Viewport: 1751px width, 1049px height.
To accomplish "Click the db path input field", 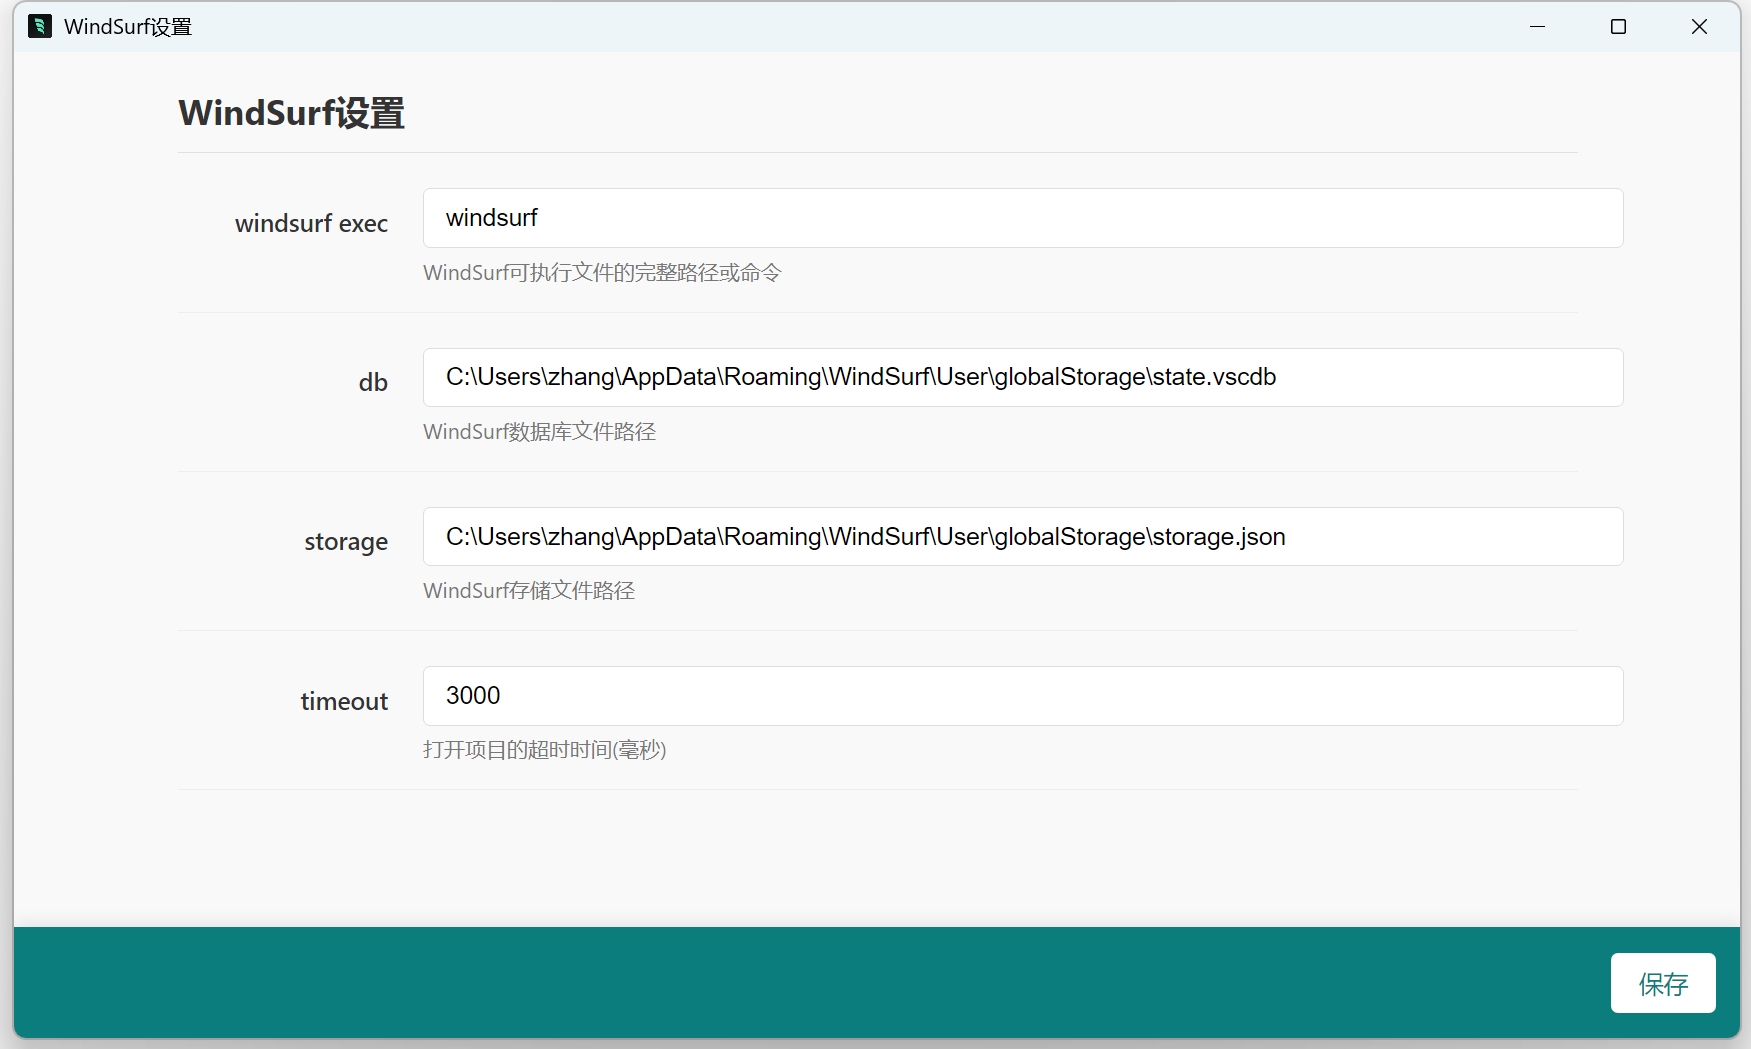I will pos(1022,377).
